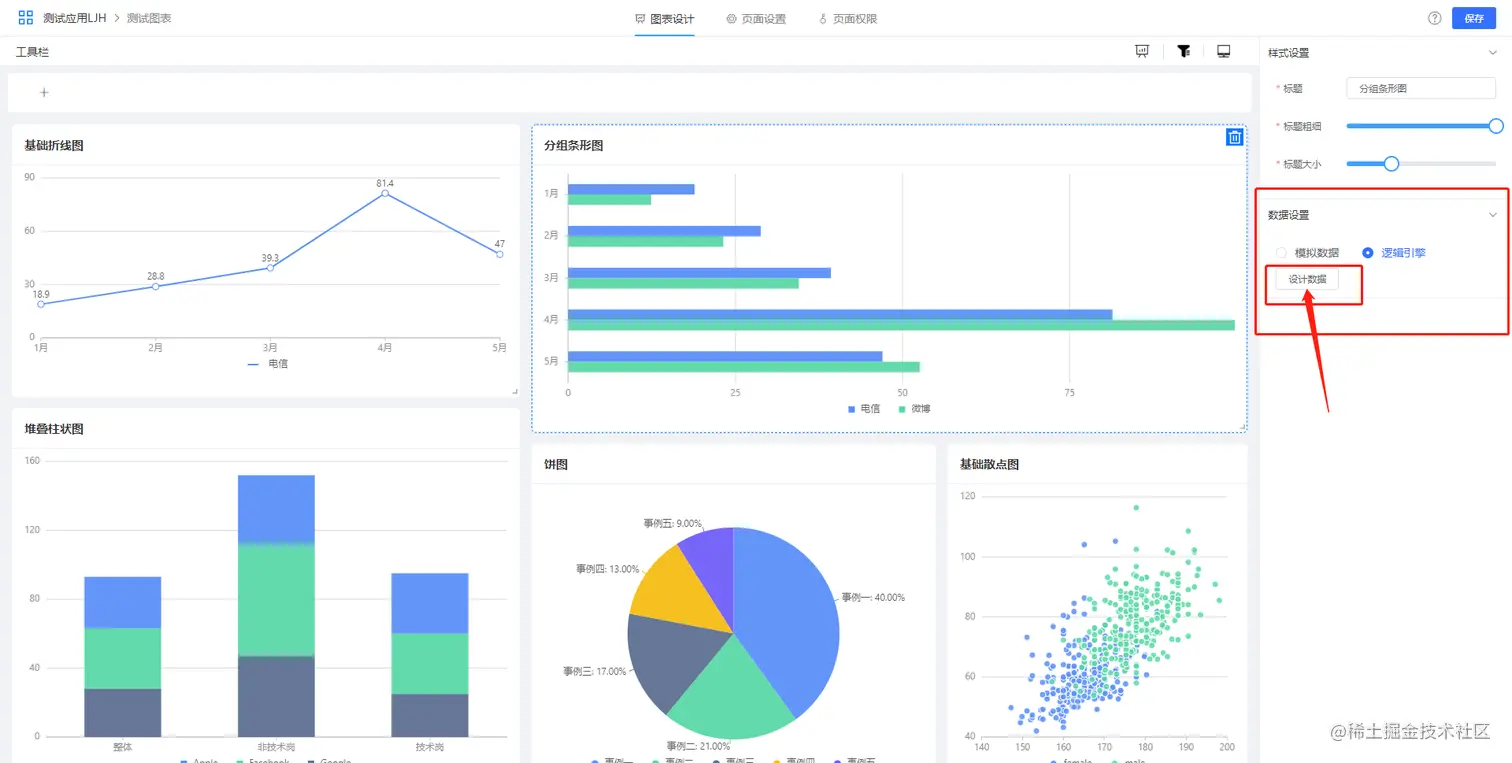This screenshot has width=1512, height=763.
Task: Select the 基础折线图 chart title
Action: pos(54,146)
